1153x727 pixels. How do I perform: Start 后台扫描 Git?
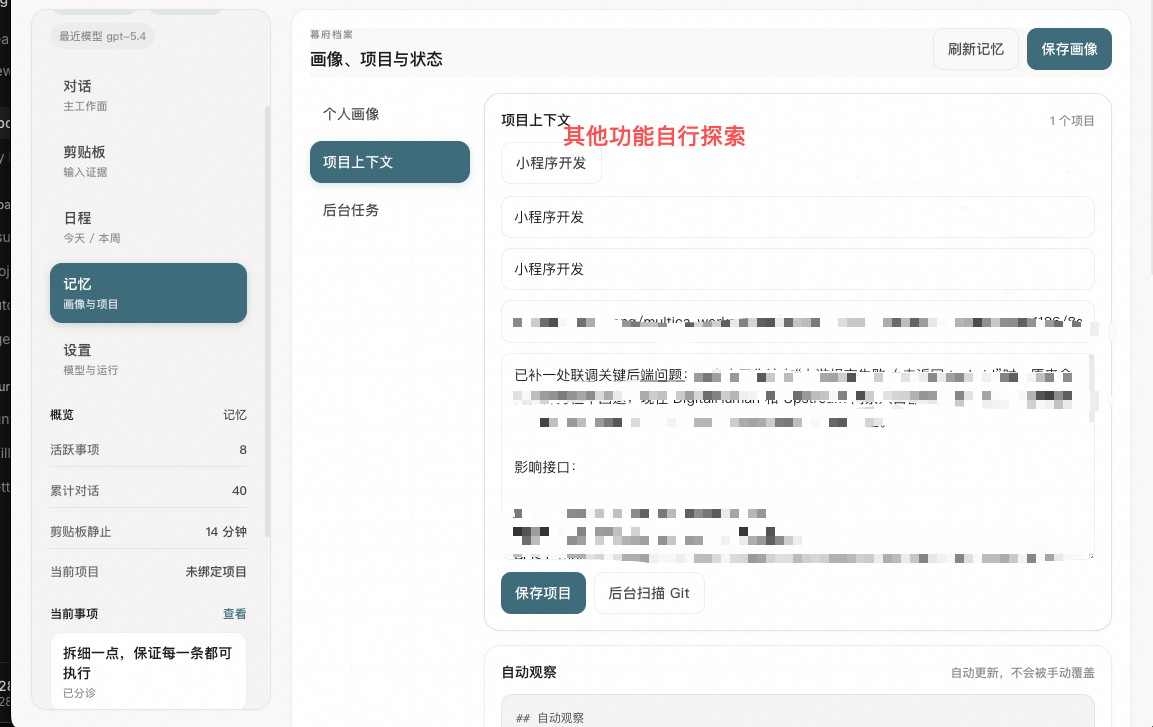coord(649,593)
